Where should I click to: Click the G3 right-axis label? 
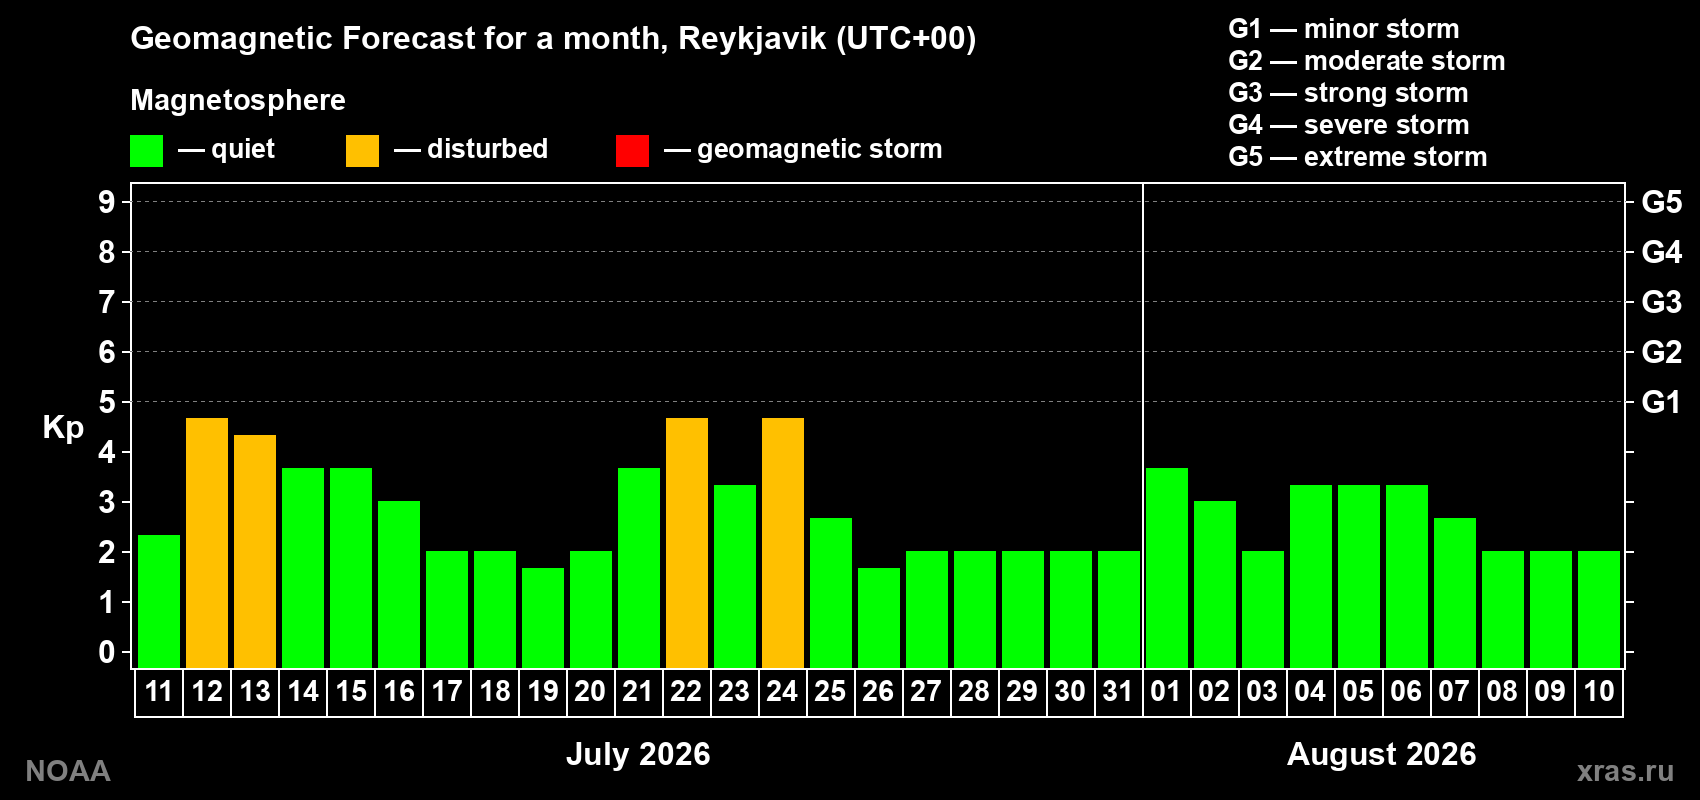[1662, 302]
